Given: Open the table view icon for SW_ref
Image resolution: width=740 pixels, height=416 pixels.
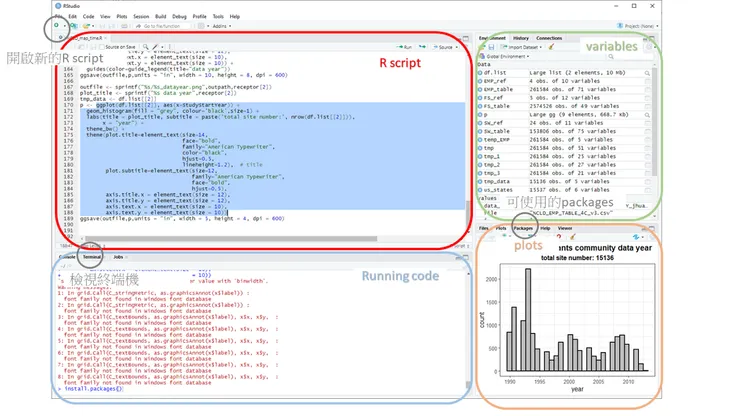Looking at the screenshot, I should click(647, 123).
